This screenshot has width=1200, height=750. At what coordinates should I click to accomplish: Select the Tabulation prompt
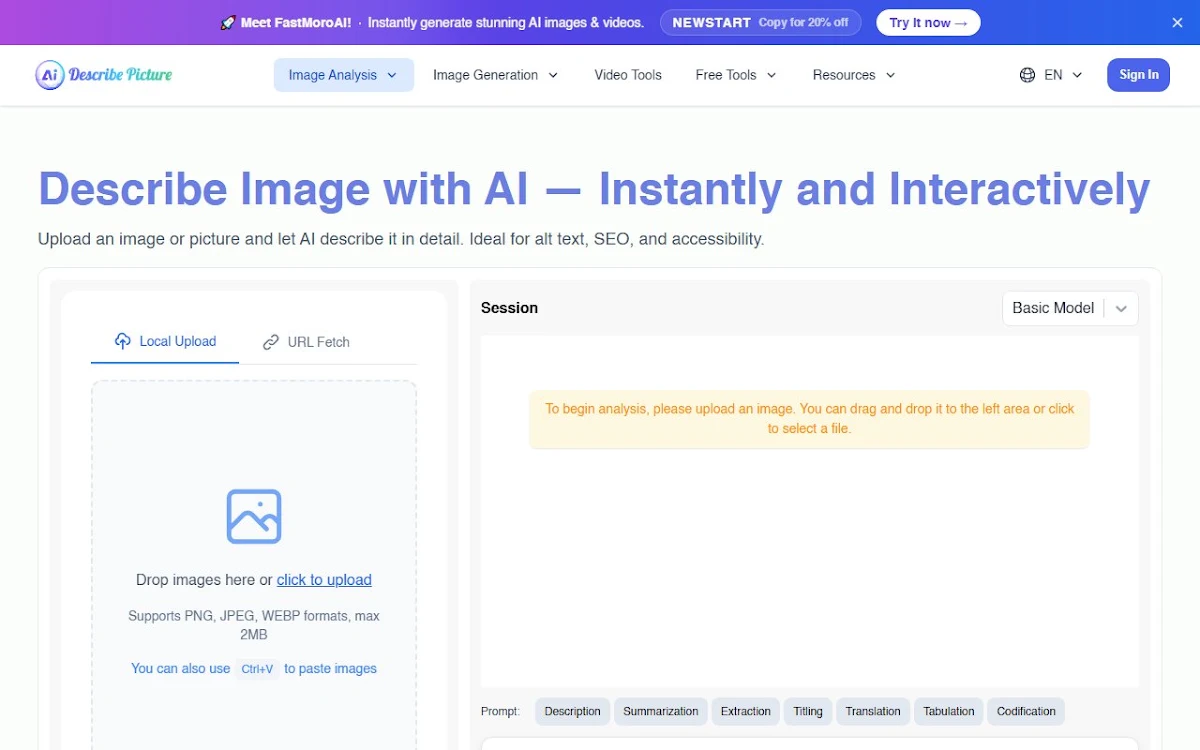point(949,712)
